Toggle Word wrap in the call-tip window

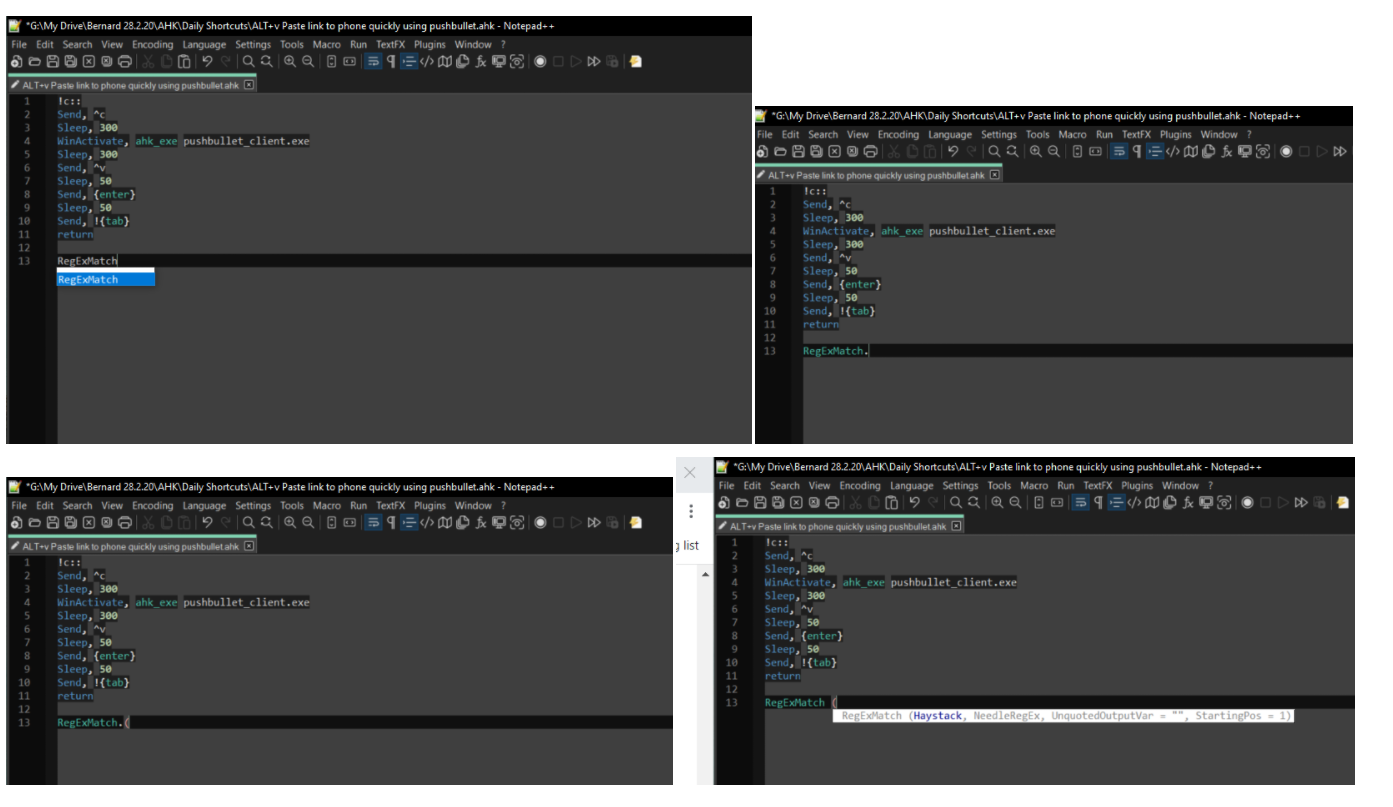click(x=1081, y=502)
